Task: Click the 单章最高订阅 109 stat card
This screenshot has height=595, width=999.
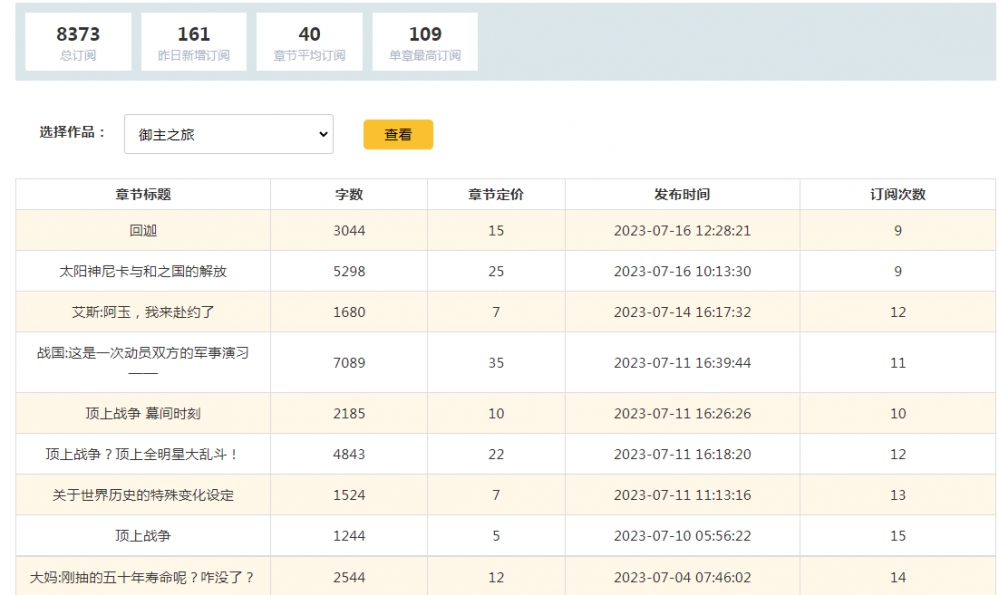Action: point(425,42)
